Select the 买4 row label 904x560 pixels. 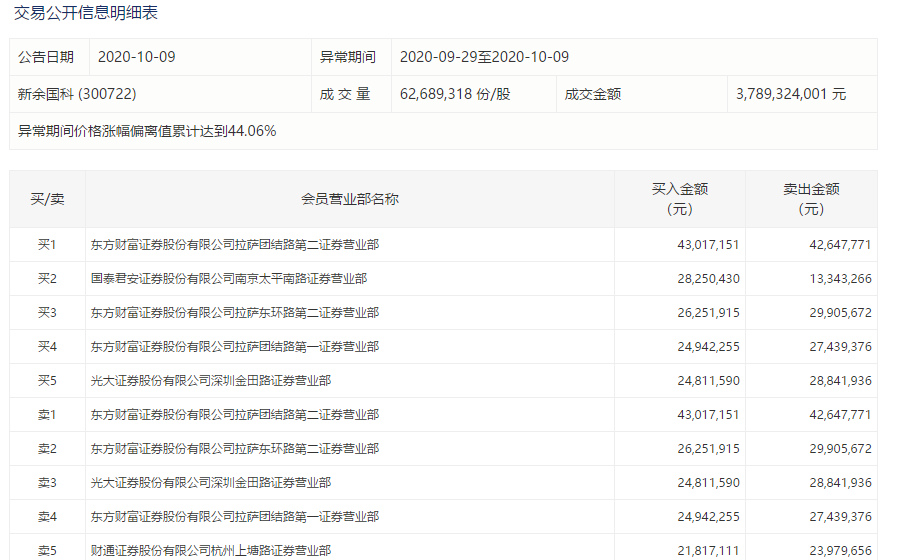coord(47,347)
